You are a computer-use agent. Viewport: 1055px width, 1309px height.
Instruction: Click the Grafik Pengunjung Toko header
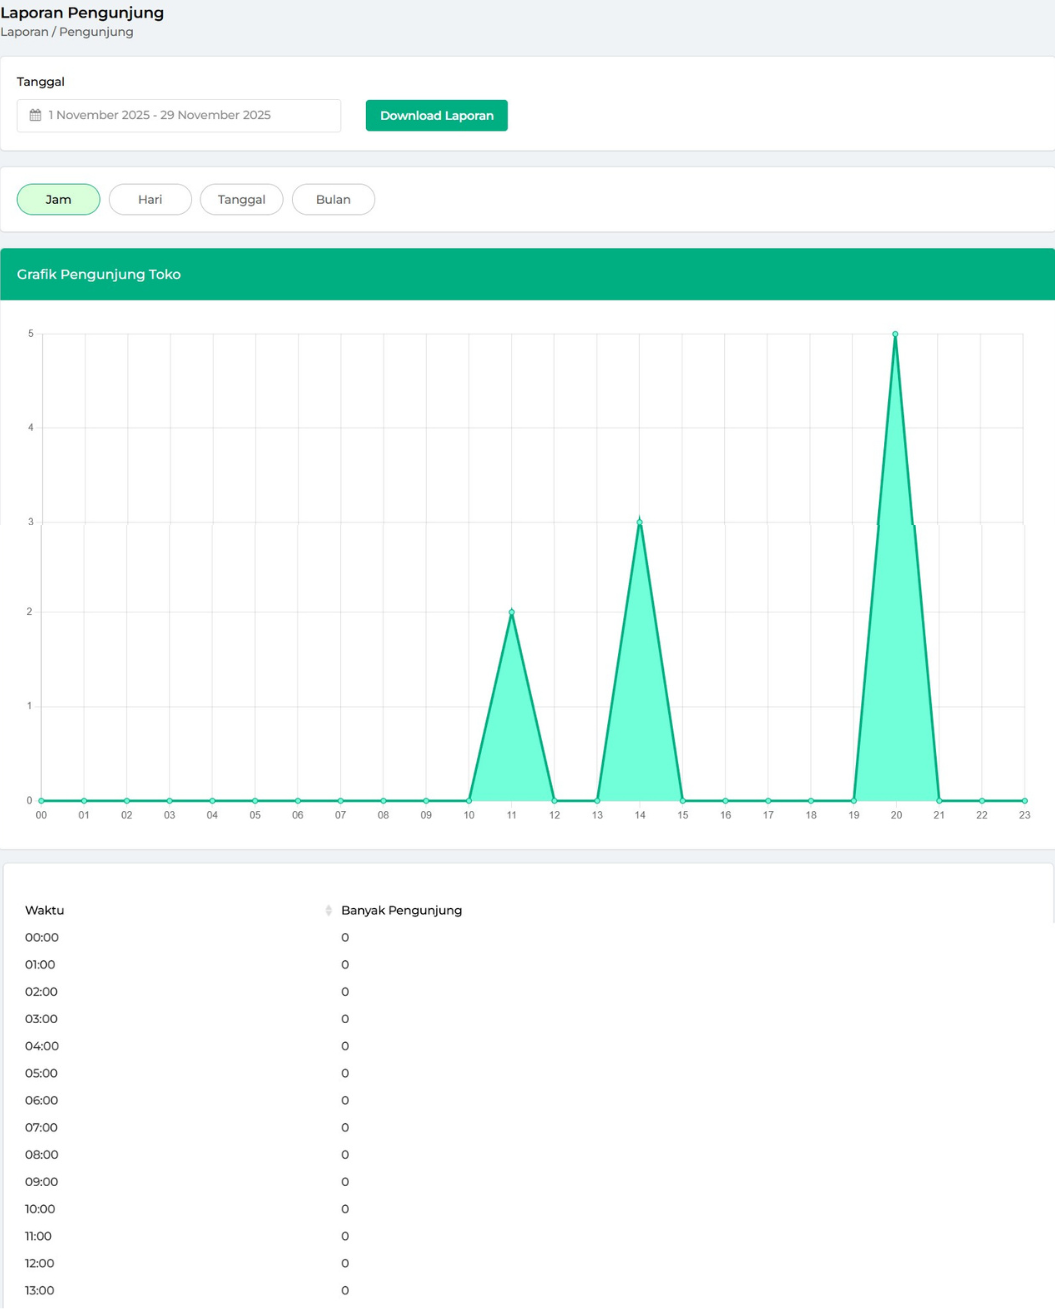[99, 274]
